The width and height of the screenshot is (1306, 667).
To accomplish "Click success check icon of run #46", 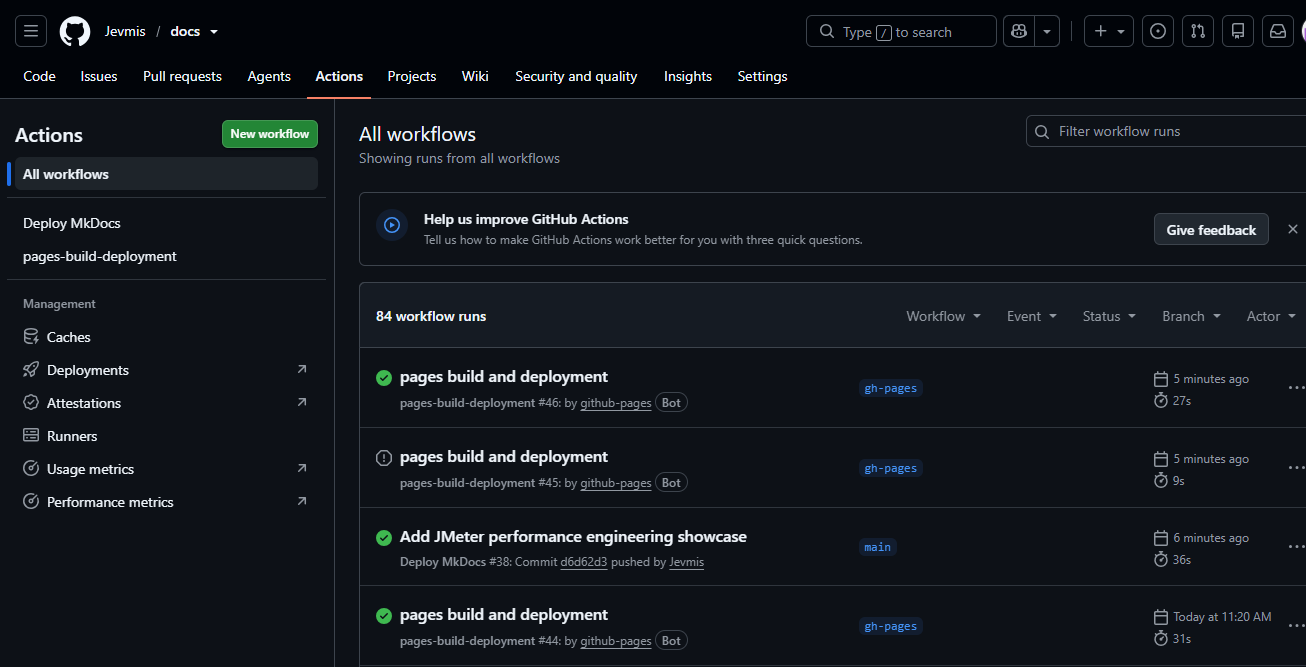I will click(383, 378).
